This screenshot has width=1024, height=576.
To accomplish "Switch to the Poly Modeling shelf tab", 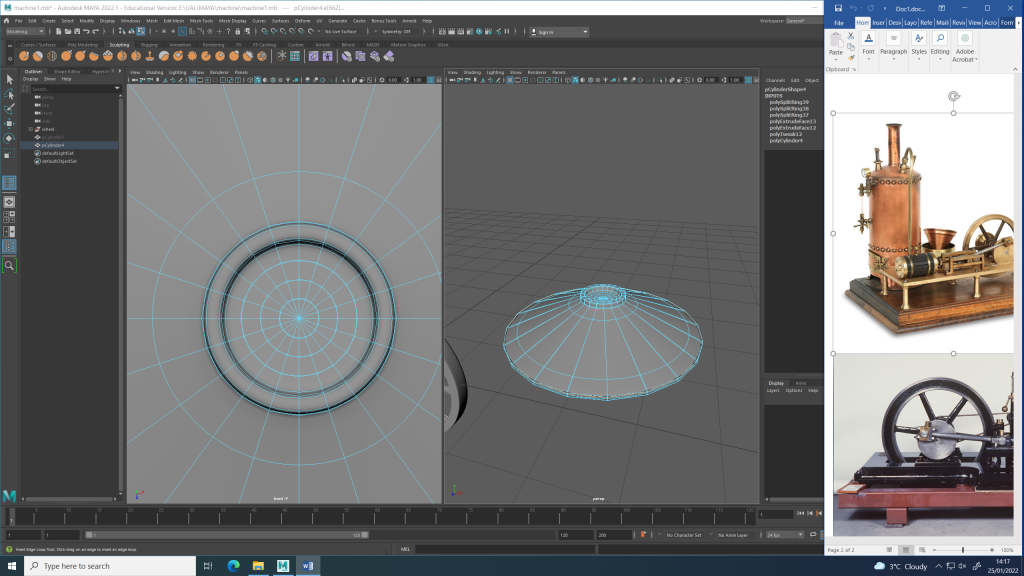I will coord(82,45).
